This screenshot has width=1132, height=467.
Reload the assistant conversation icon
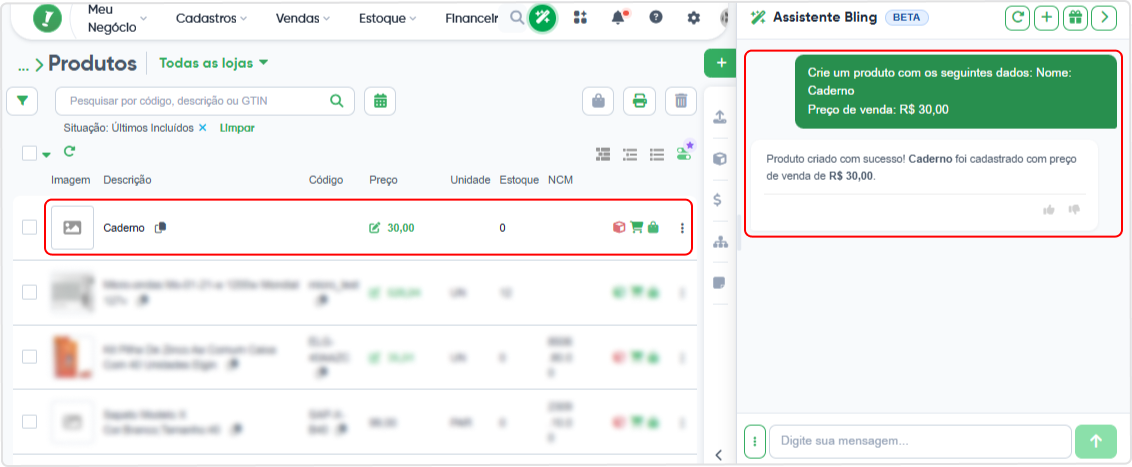coord(1017,18)
